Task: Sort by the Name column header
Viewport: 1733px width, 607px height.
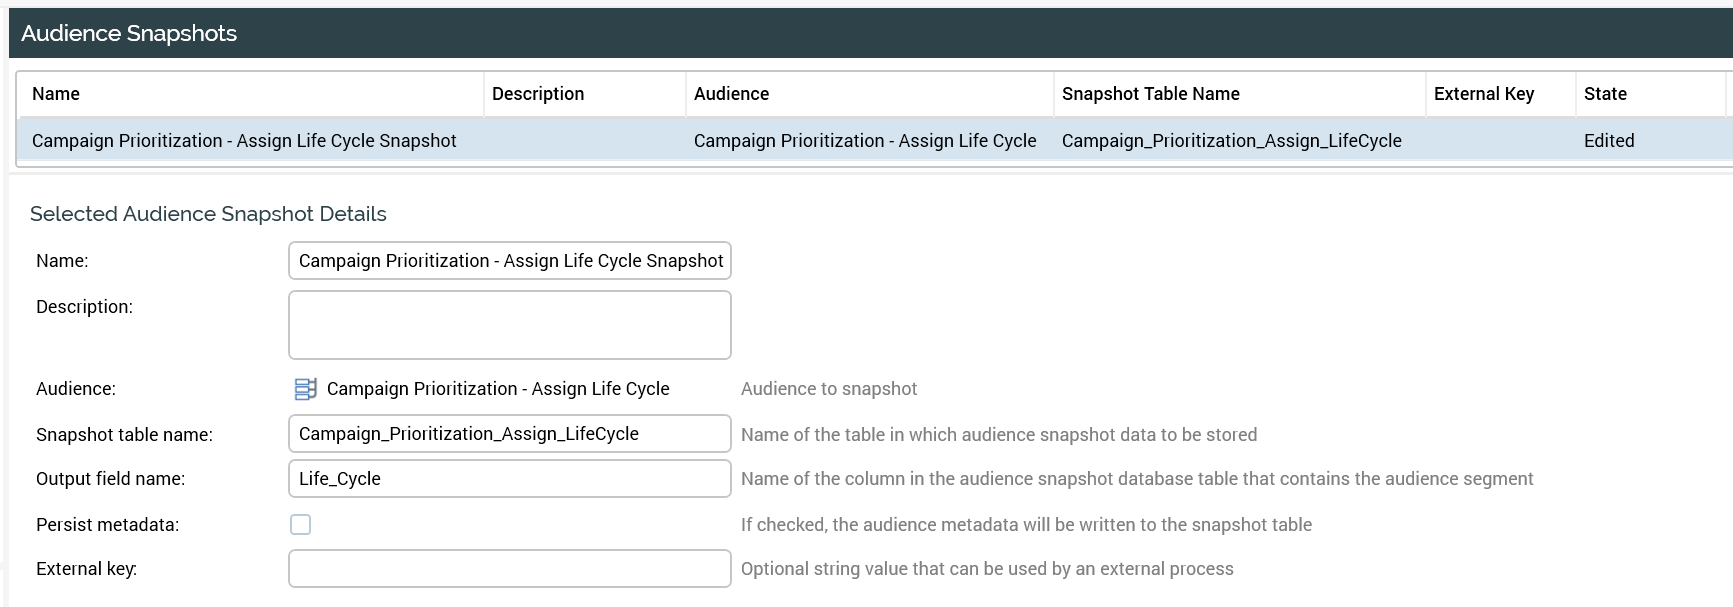Action: 56,94
